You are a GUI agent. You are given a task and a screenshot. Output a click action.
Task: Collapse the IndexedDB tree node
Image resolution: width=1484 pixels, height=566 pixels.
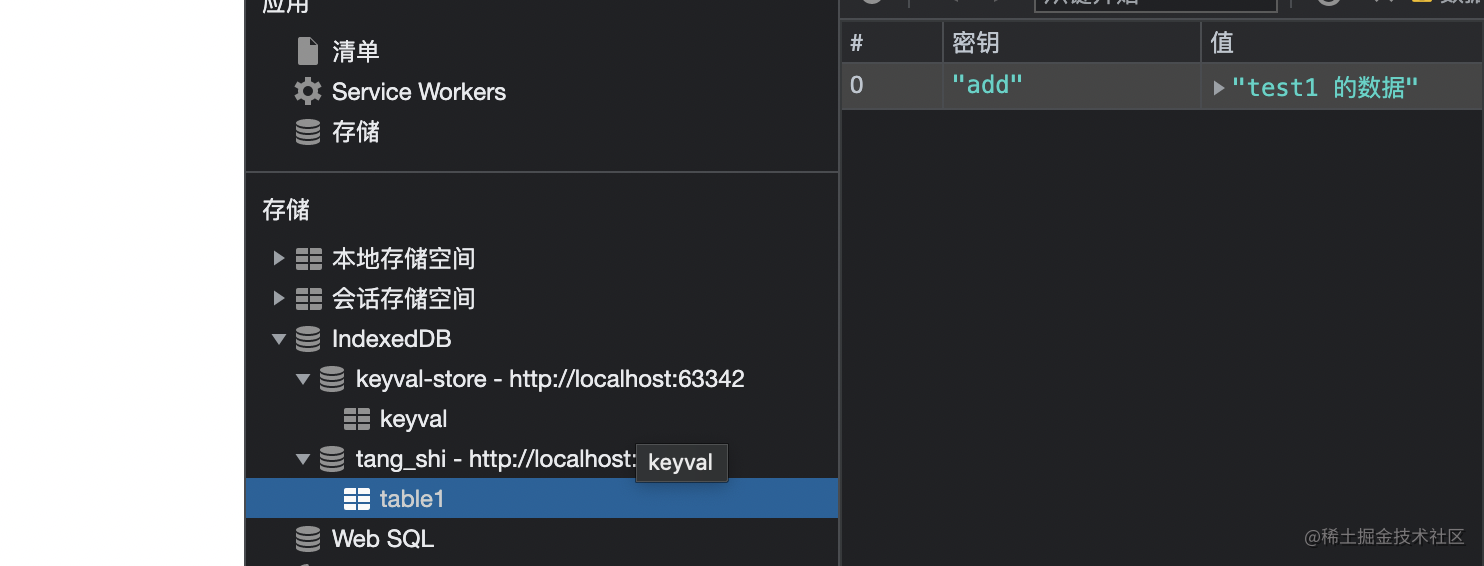pyautogui.click(x=279, y=339)
